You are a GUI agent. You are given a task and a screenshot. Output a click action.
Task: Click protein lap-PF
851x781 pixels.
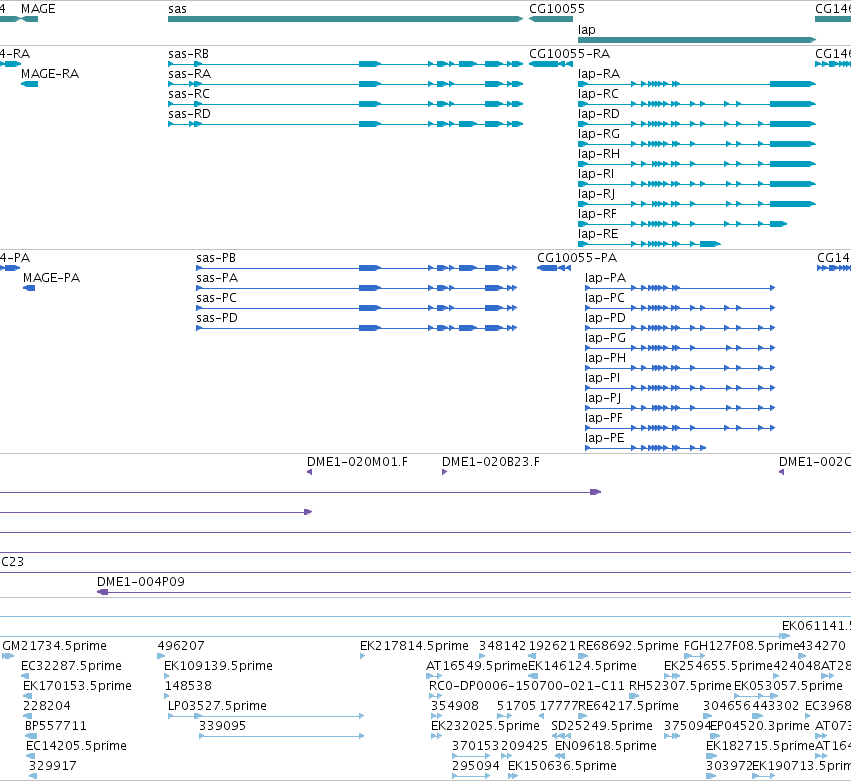pos(680,428)
